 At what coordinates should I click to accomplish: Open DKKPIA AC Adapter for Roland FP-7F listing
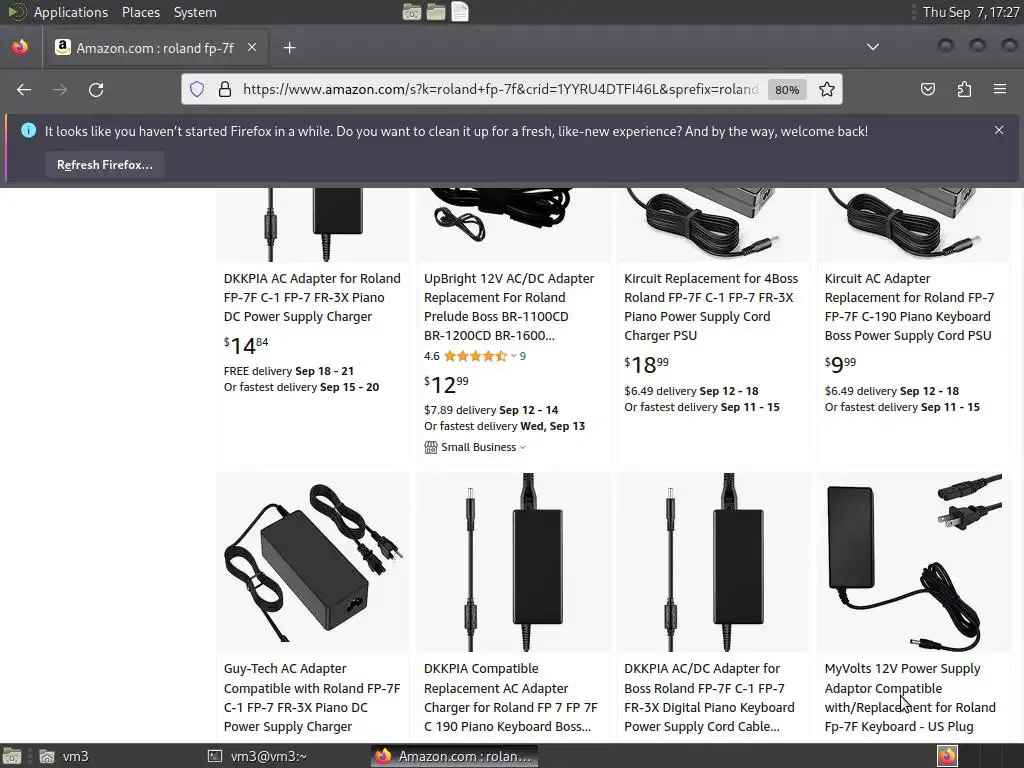point(312,297)
